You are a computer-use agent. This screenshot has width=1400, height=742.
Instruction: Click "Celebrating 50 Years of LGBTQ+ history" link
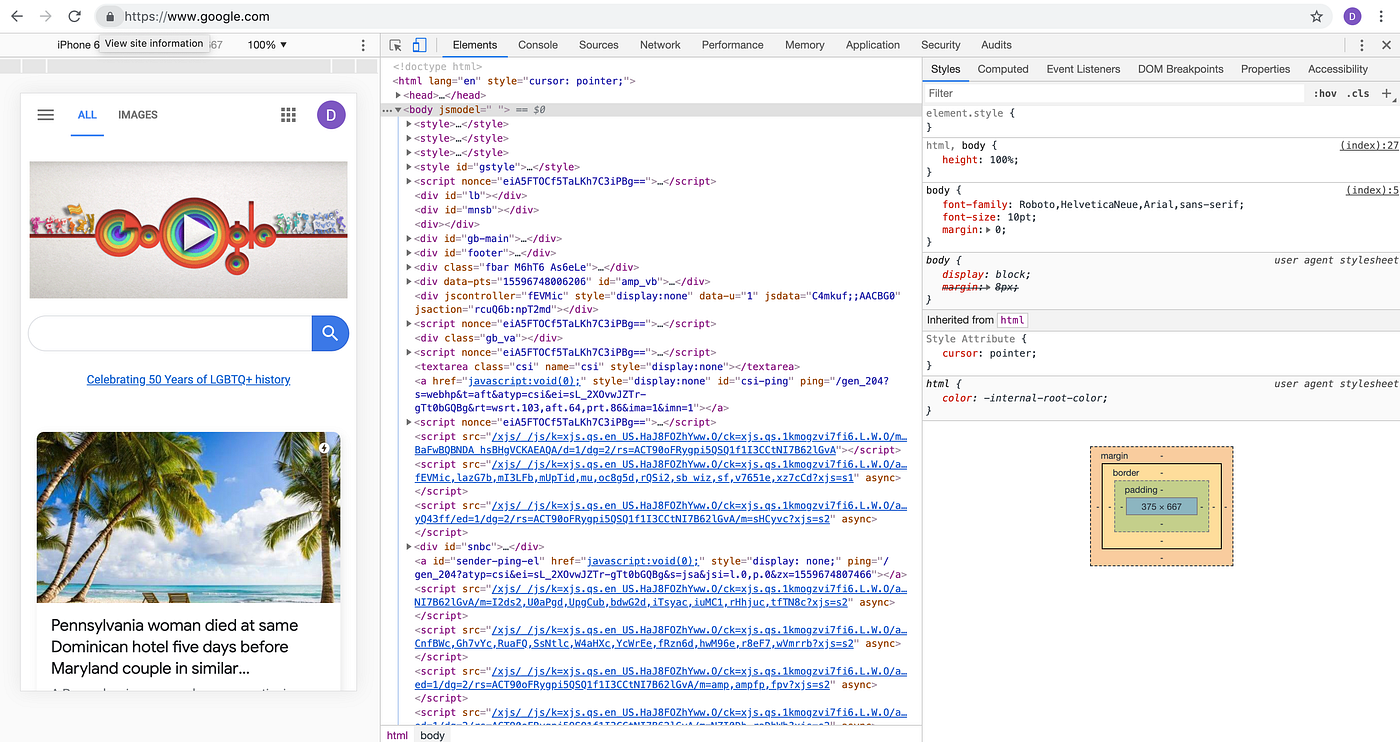[x=188, y=379]
